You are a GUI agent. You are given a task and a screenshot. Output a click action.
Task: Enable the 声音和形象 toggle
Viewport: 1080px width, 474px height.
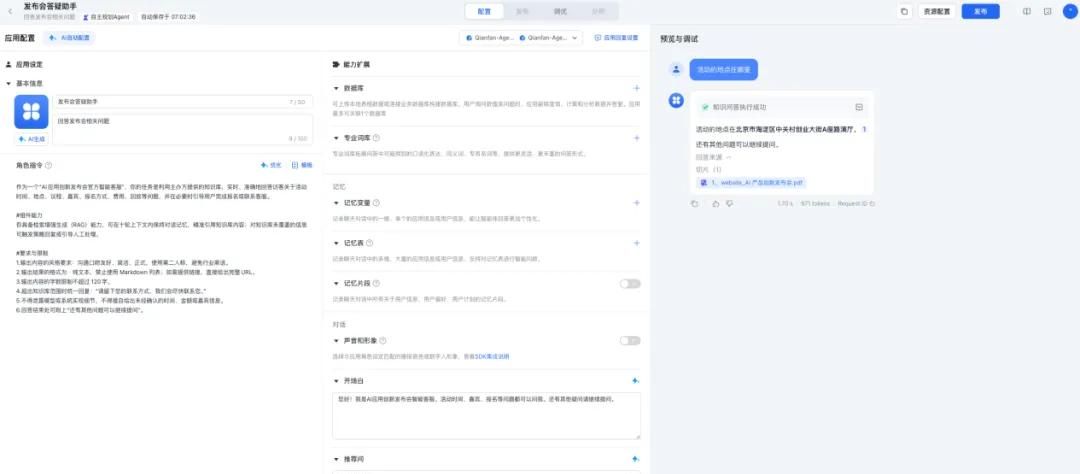[x=630, y=340]
